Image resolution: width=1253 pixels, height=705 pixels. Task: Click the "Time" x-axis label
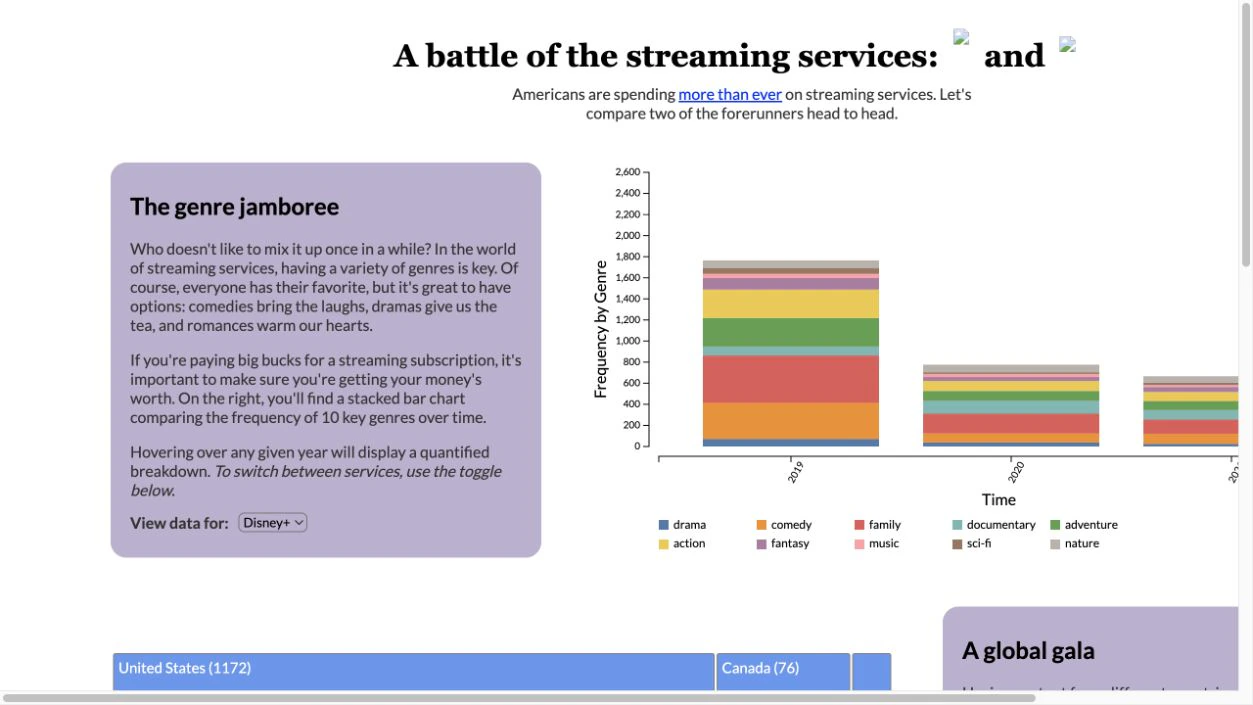(x=998, y=500)
